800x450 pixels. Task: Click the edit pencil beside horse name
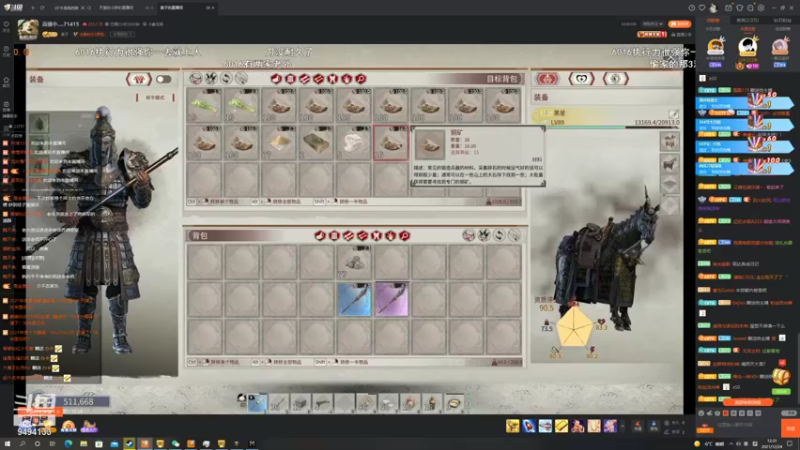point(673,114)
